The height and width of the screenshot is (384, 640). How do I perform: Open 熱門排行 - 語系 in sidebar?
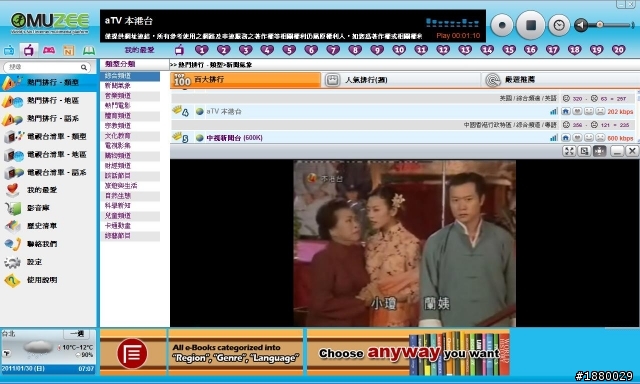click(48, 118)
